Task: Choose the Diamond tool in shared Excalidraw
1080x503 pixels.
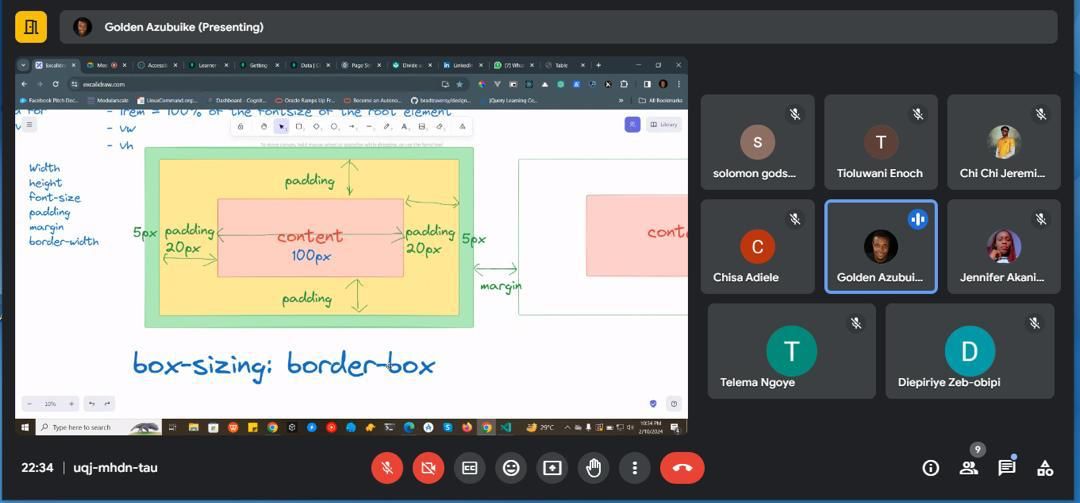Action: (x=316, y=127)
